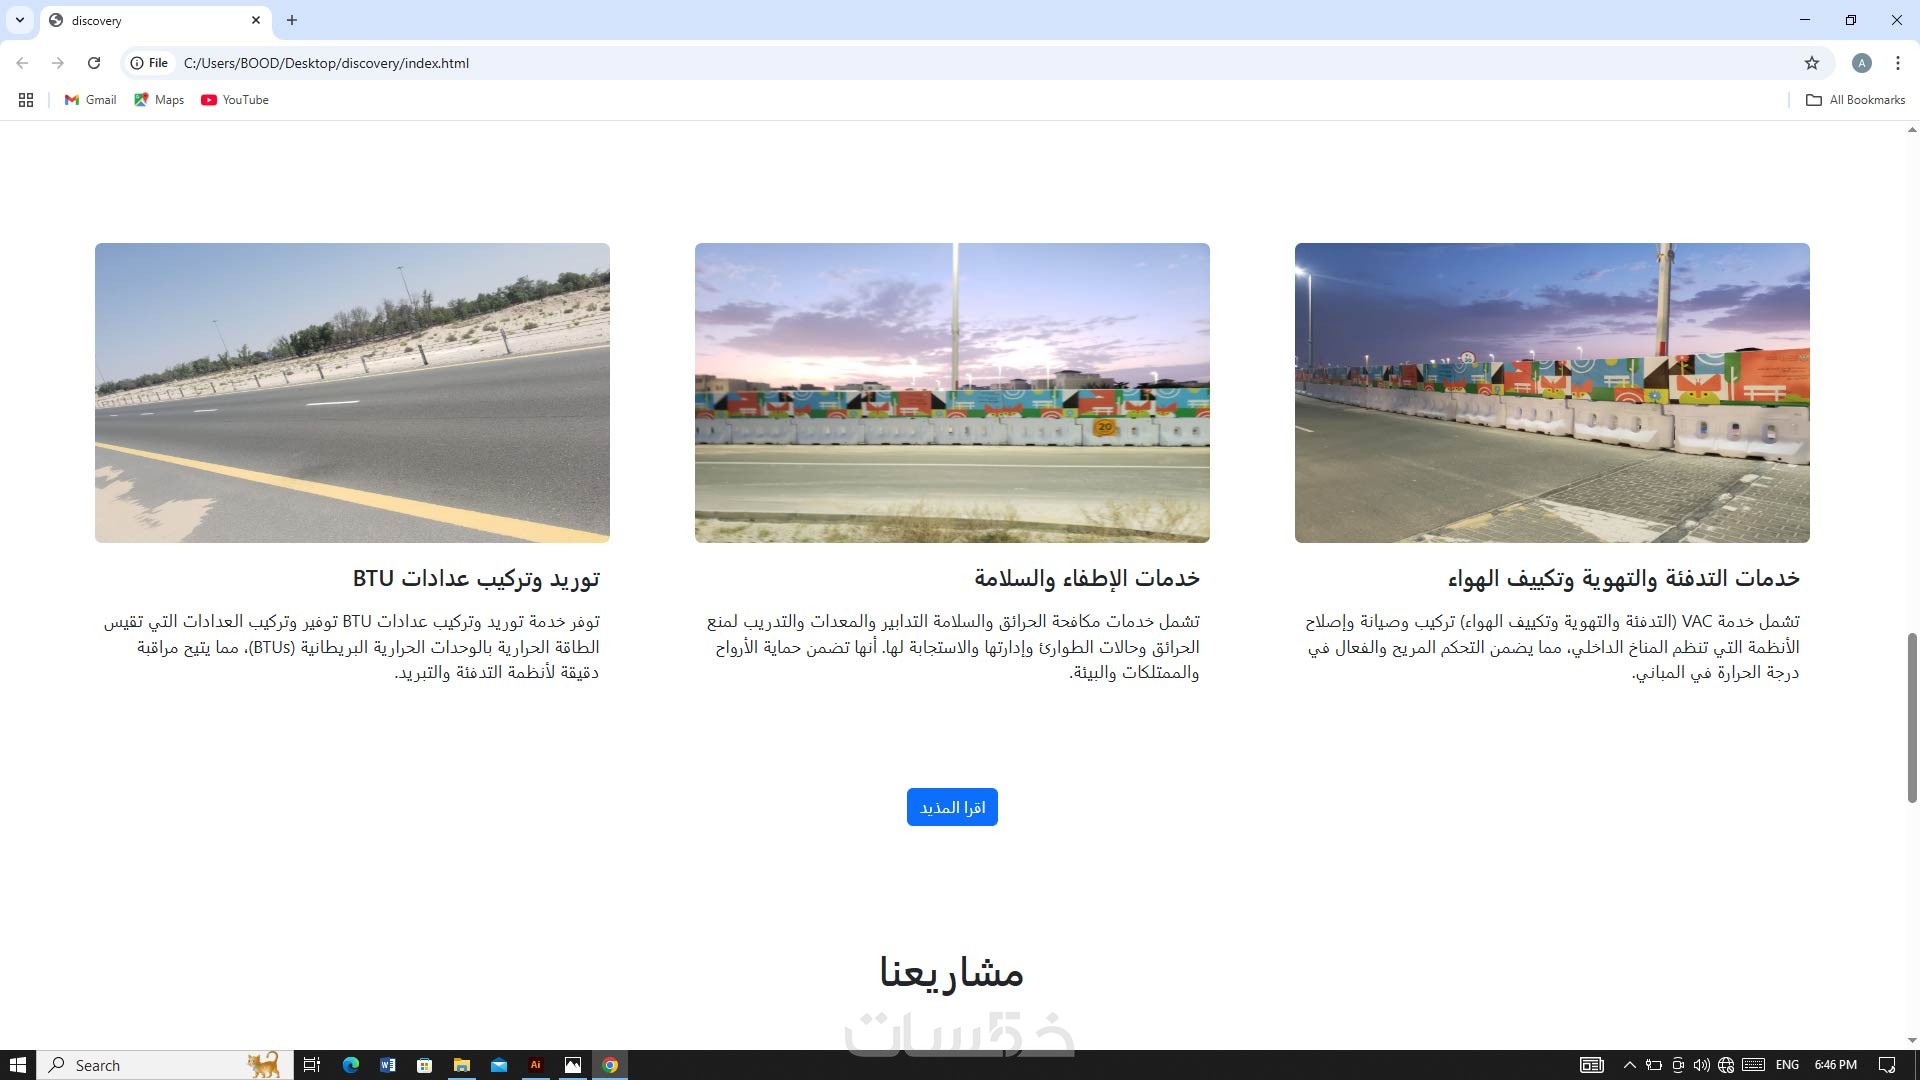The image size is (1920, 1080).
Task: Open the All Bookmarks folder
Action: 1855,100
